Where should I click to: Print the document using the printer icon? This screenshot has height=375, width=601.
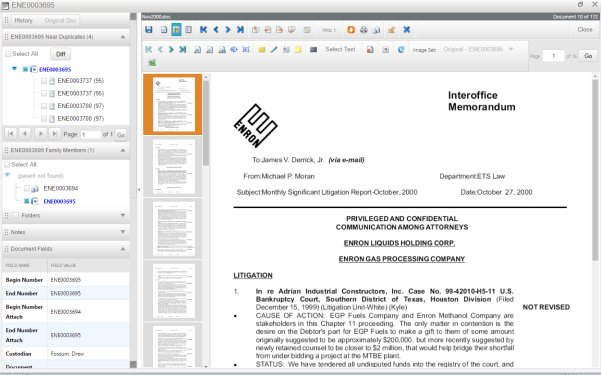tap(363, 30)
